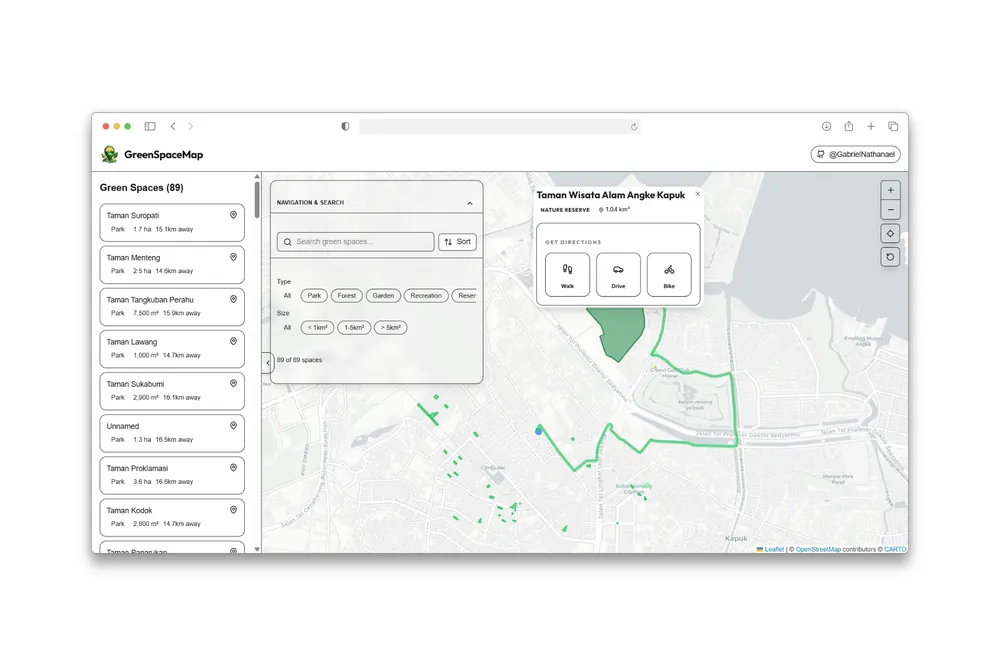Click the Search green spaces field
This screenshot has height=666, width=1000.
click(x=357, y=242)
